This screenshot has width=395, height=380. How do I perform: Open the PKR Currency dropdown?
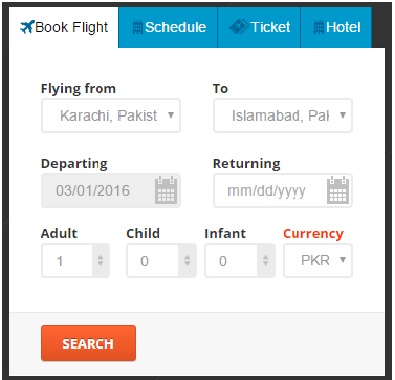(x=318, y=260)
